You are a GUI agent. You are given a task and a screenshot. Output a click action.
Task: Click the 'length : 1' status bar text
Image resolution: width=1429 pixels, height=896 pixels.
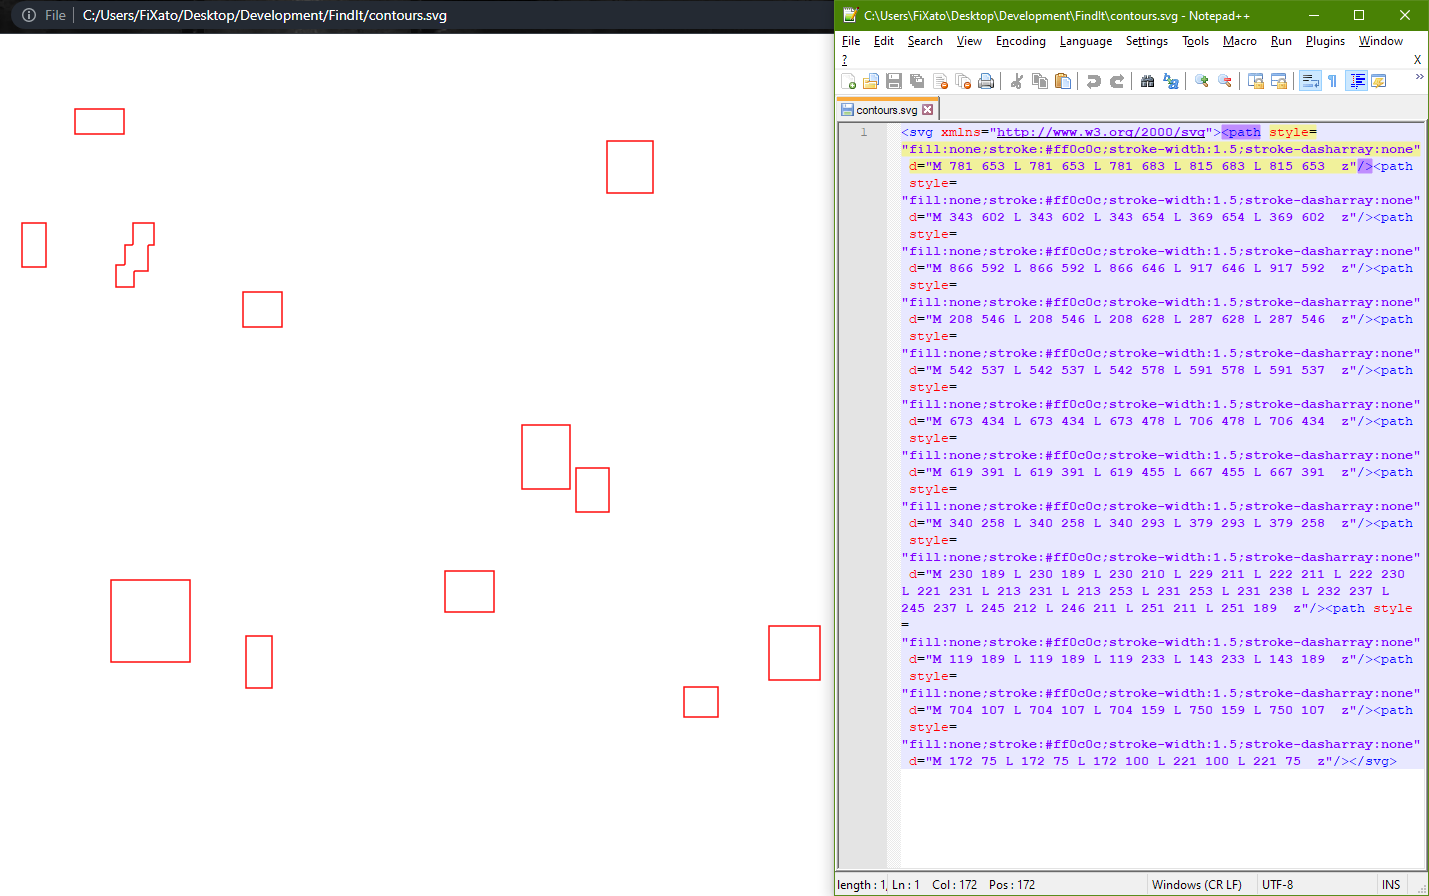tap(860, 885)
